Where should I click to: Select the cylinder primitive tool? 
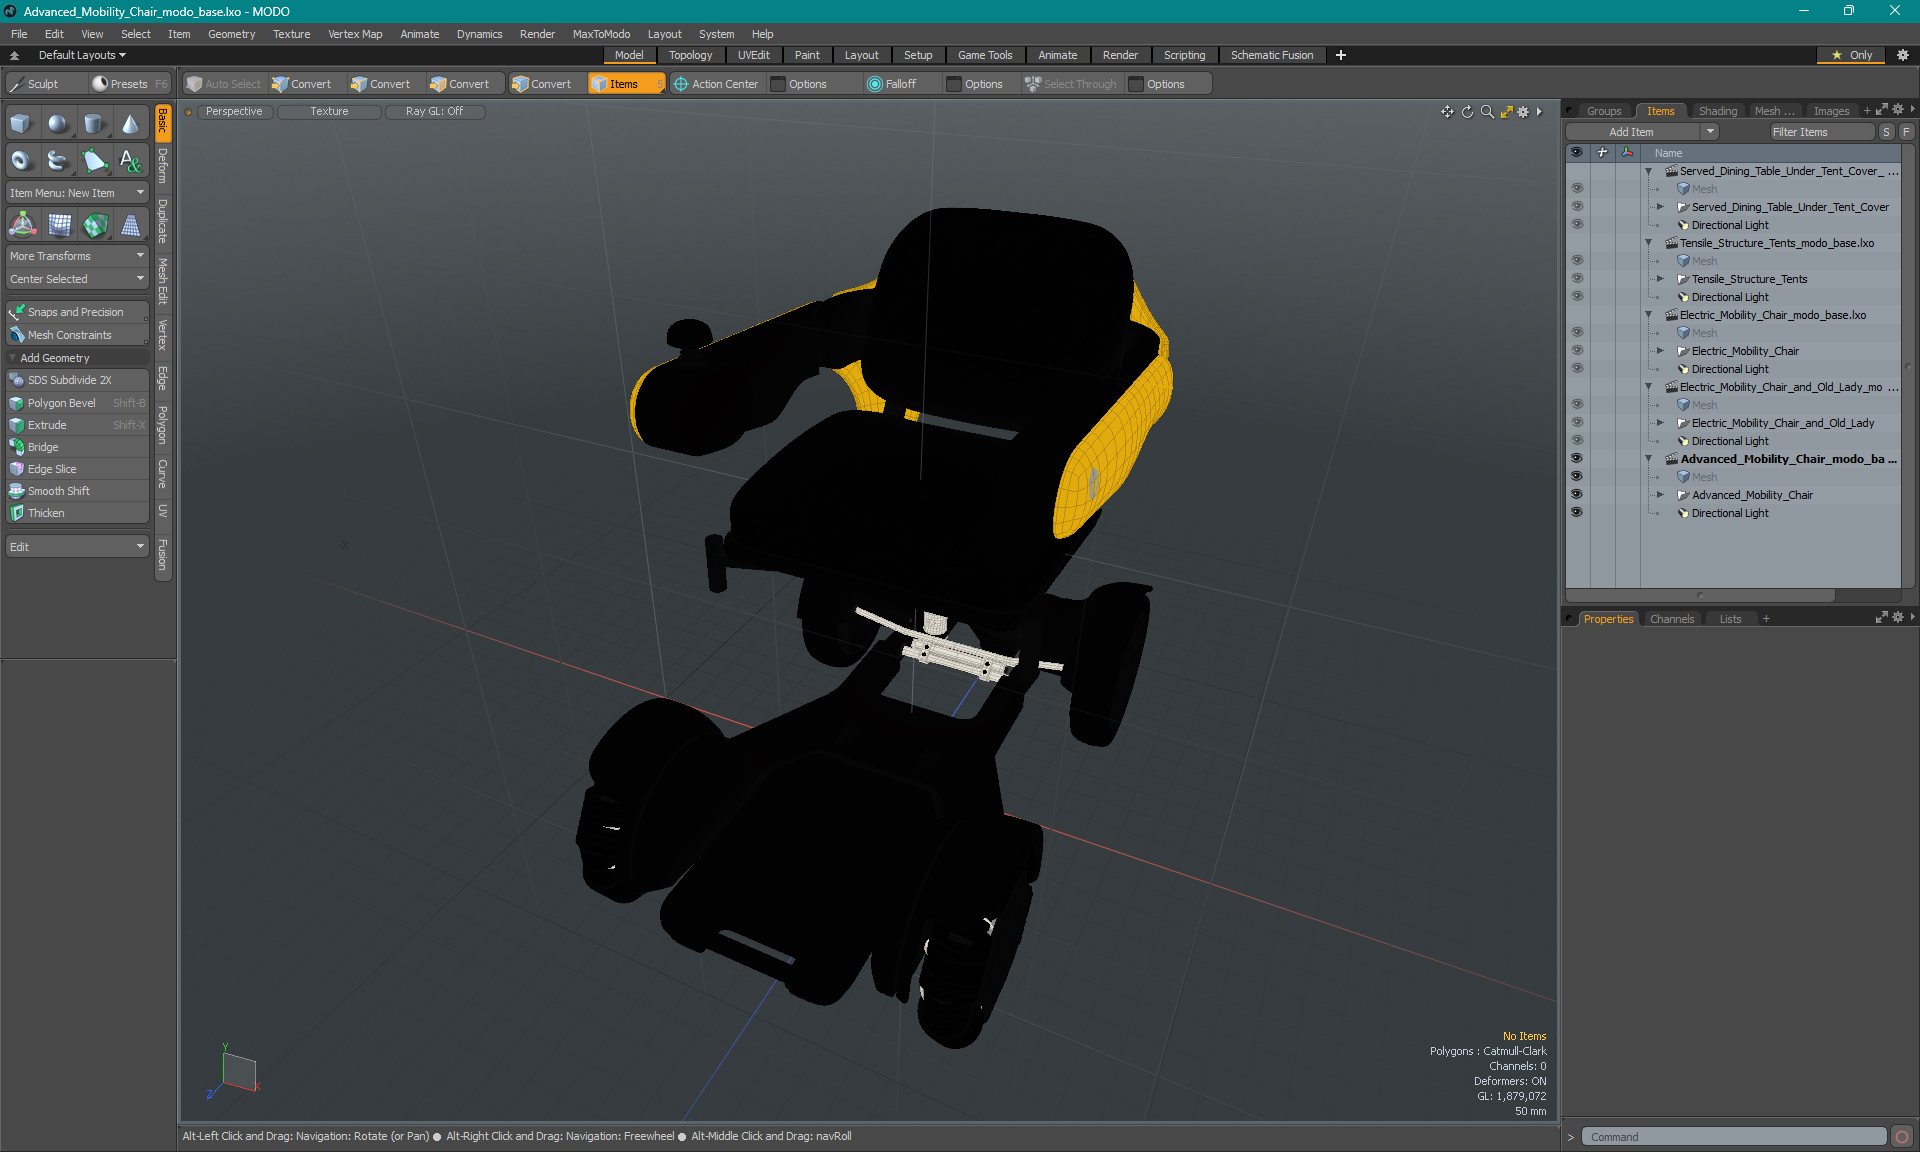click(95, 123)
